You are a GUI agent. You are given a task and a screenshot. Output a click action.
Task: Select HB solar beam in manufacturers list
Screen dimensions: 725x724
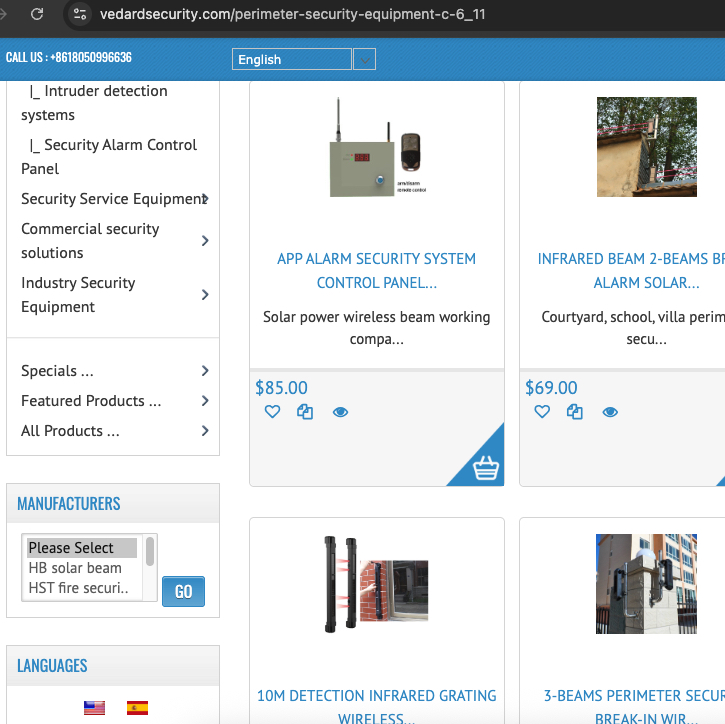coord(75,568)
